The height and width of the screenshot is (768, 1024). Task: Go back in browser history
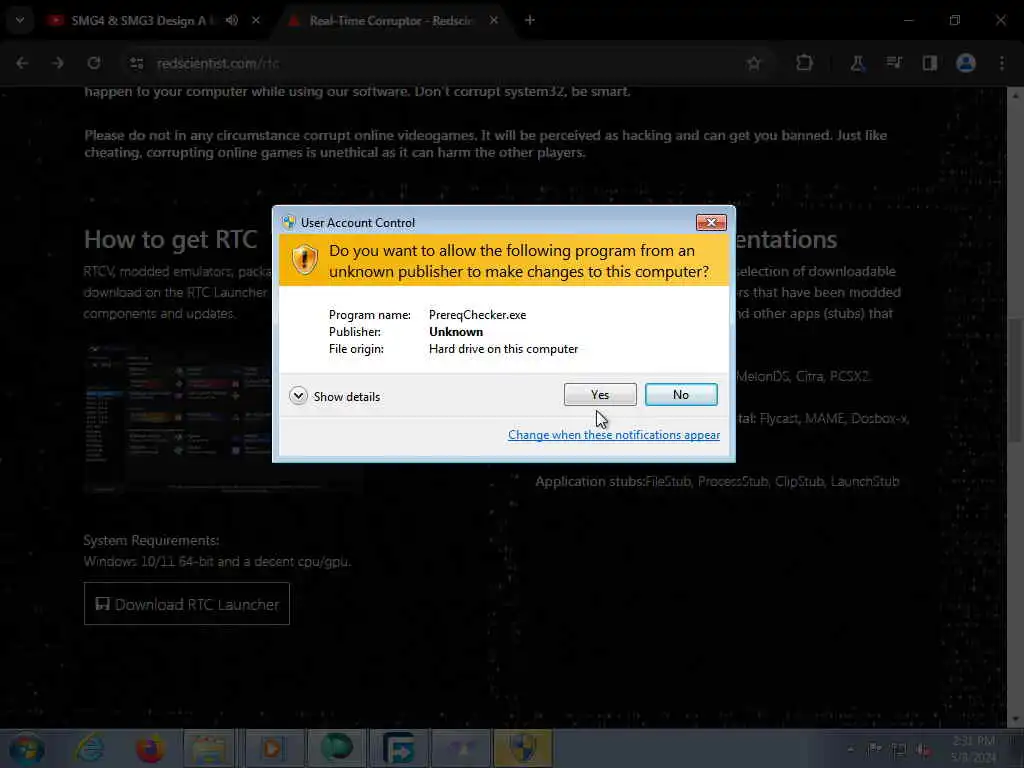point(22,63)
